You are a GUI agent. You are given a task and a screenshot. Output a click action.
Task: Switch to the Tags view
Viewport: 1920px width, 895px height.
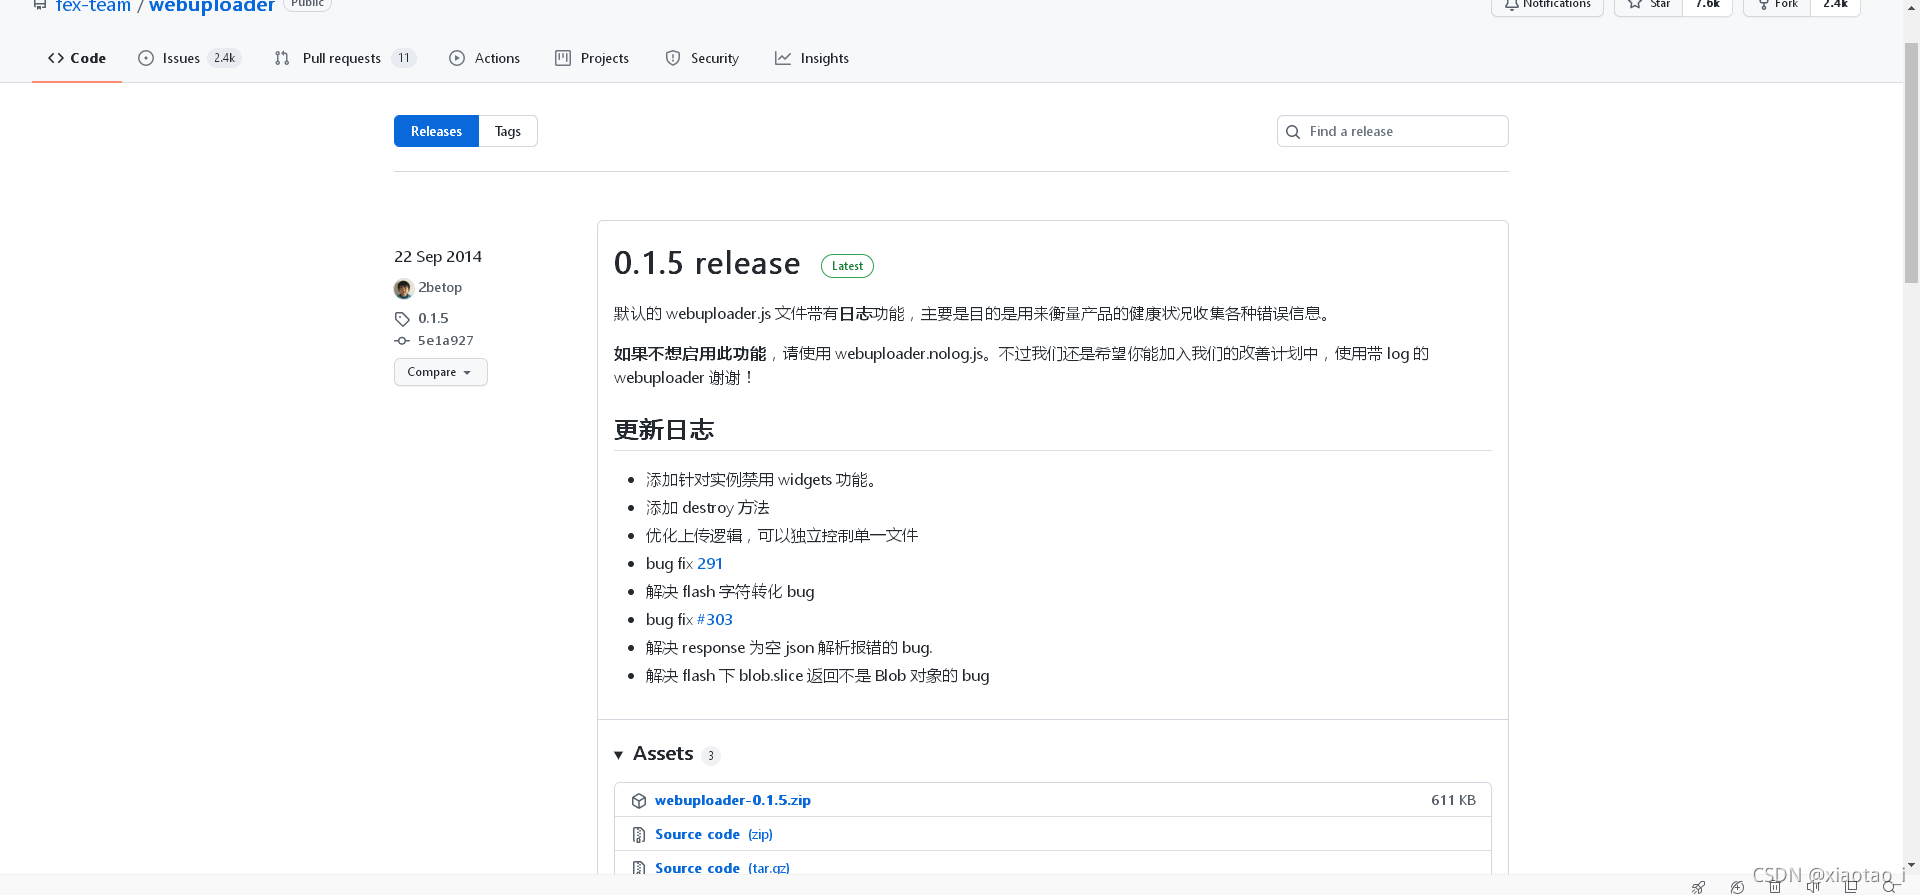coord(508,131)
